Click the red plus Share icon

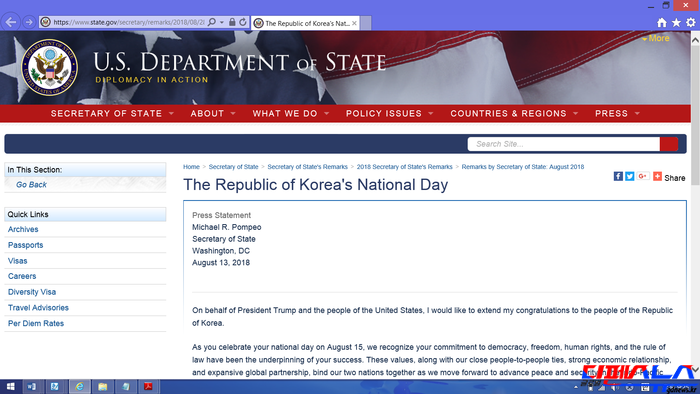[657, 176]
